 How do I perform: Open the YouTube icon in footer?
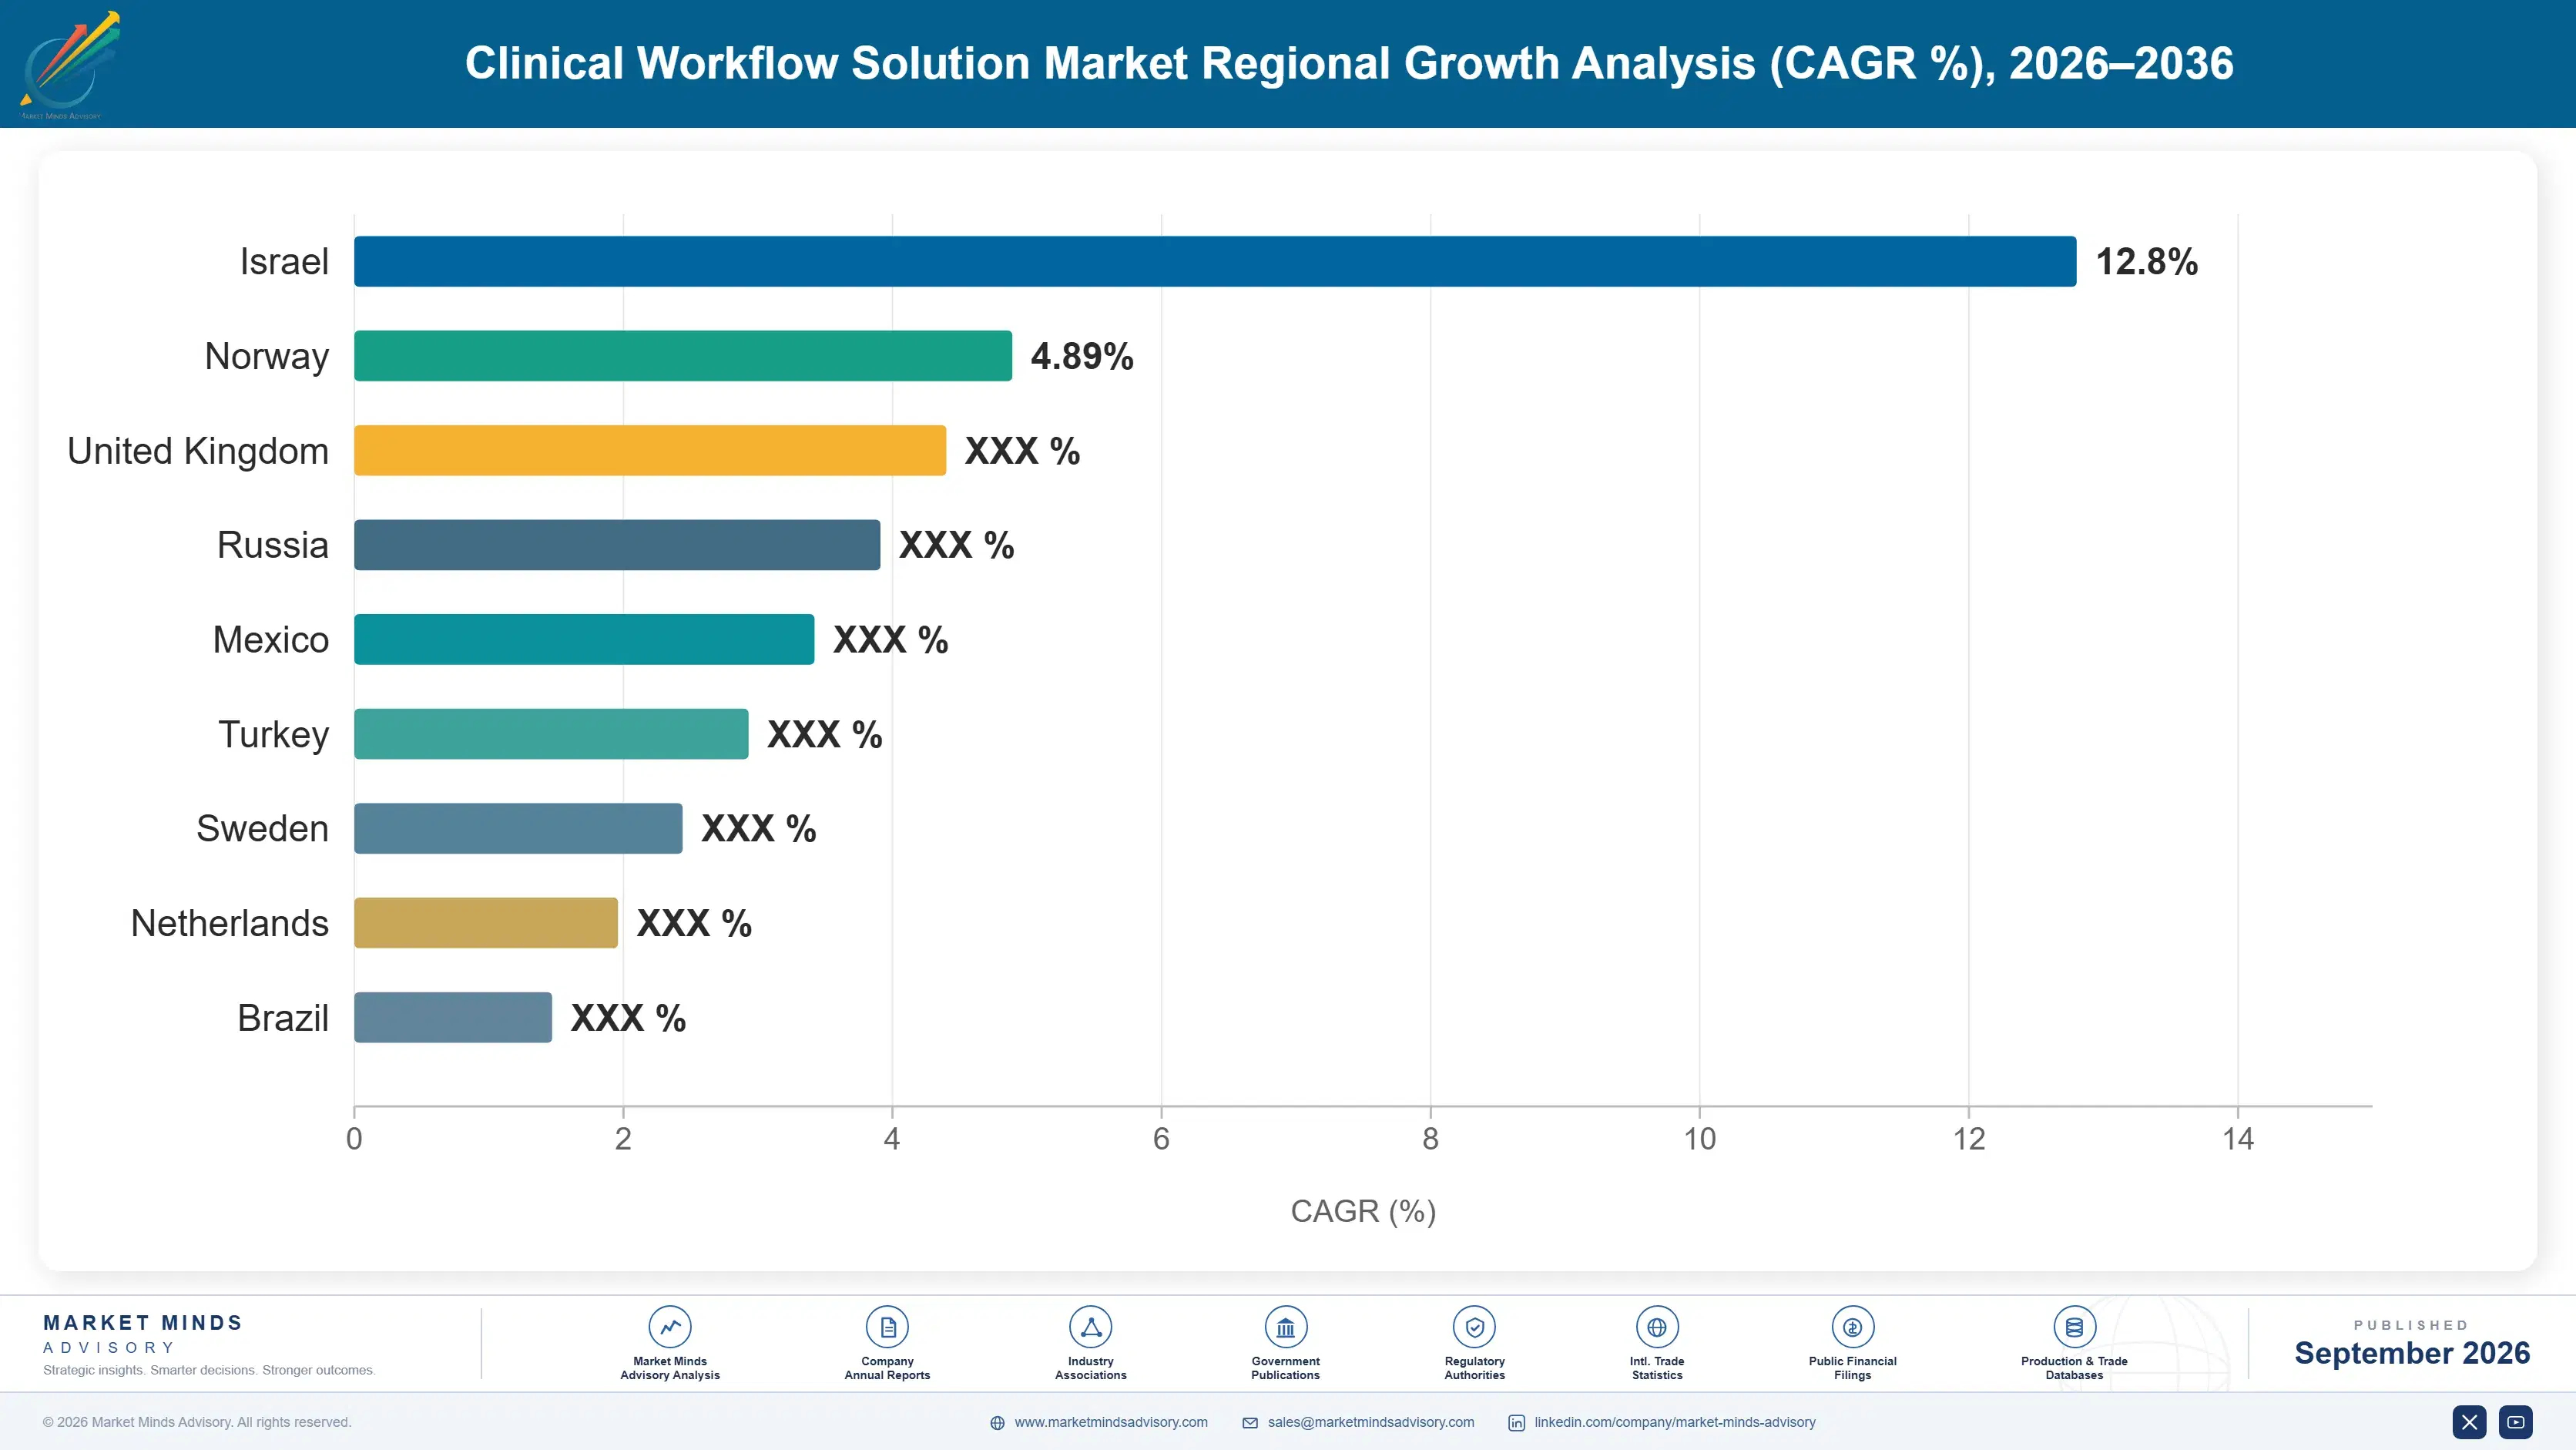pos(2516,1422)
